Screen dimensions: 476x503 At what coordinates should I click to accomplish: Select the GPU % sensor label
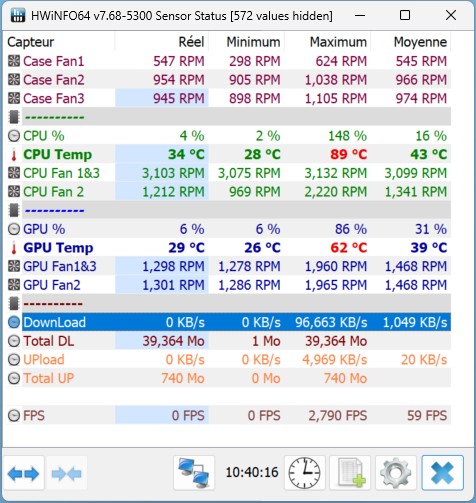44,229
